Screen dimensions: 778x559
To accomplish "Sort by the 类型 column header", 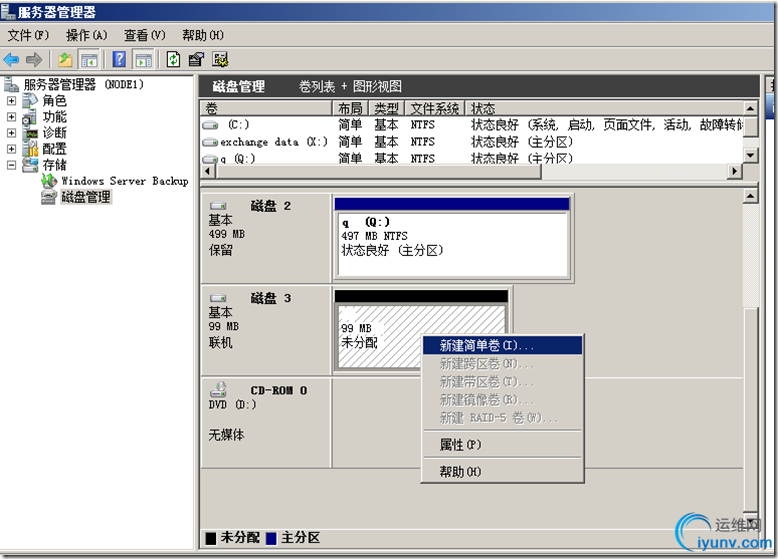I will point(387,108).
